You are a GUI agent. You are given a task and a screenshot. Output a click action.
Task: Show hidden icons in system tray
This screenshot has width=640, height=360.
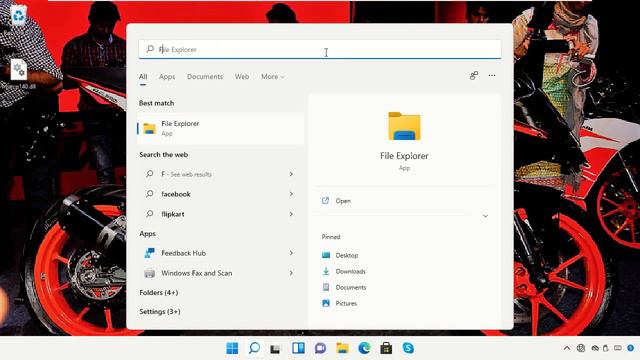(567, 348)
